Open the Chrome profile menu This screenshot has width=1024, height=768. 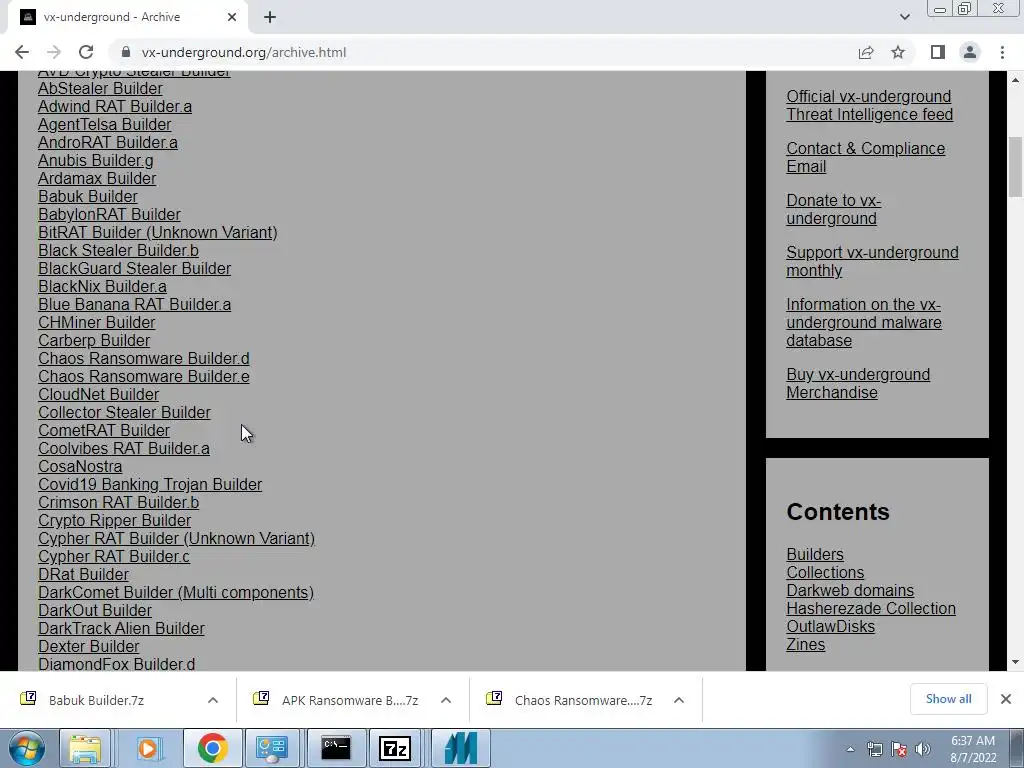pyautogui.click(x=970, y=52)
